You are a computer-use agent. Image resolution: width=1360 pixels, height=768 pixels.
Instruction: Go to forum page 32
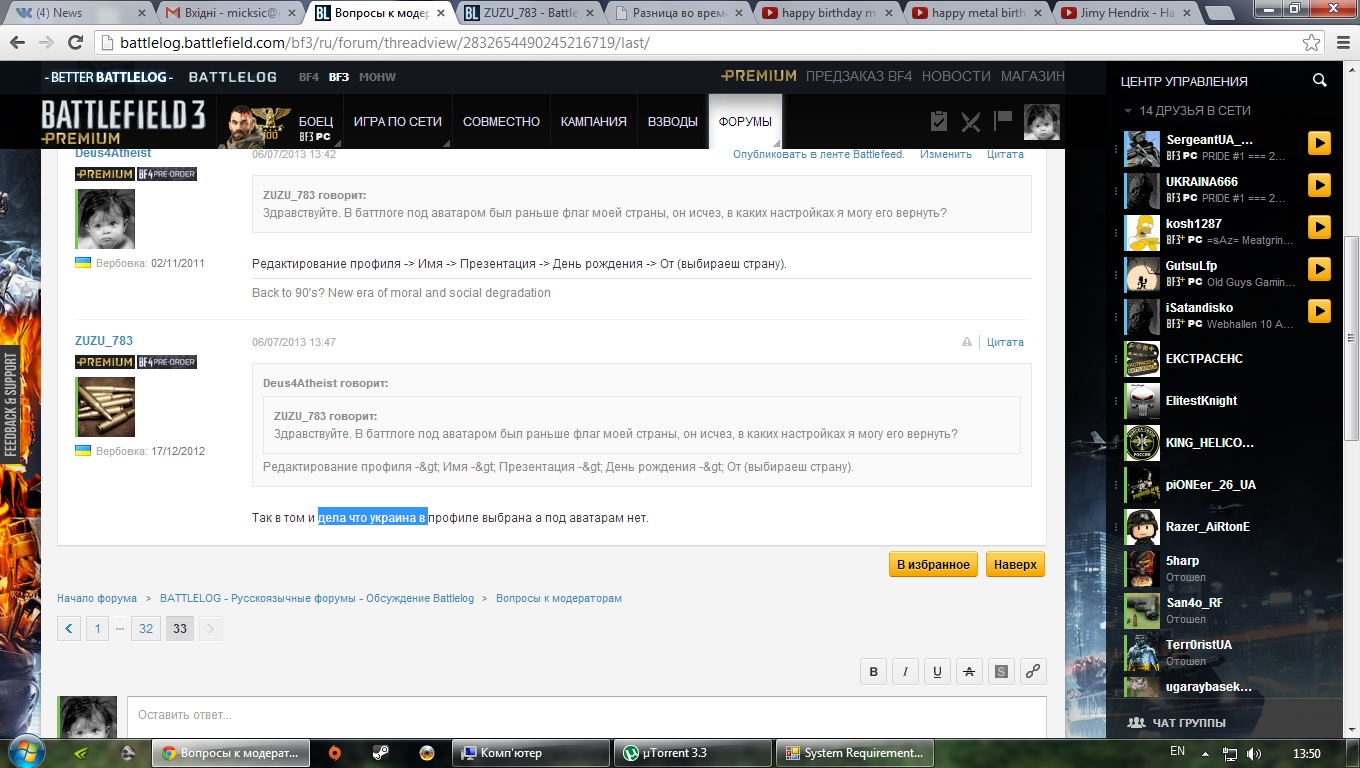pos(146,629)
